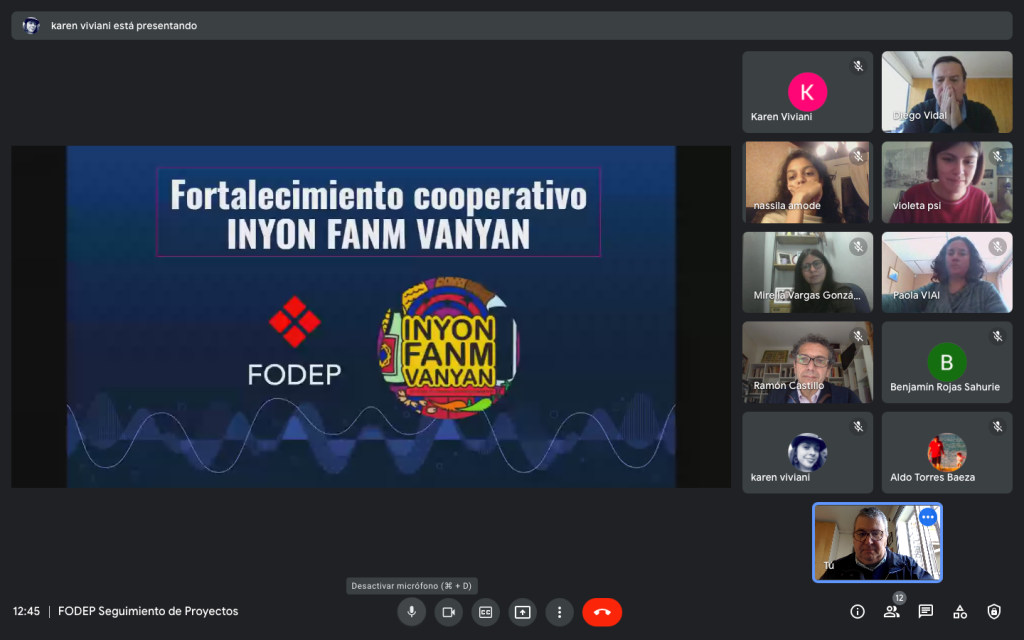Click Benjamín Rojas Sahurie's green B avatar
The height and width of the screenshot is (640, 1024).
coord(946,361)
